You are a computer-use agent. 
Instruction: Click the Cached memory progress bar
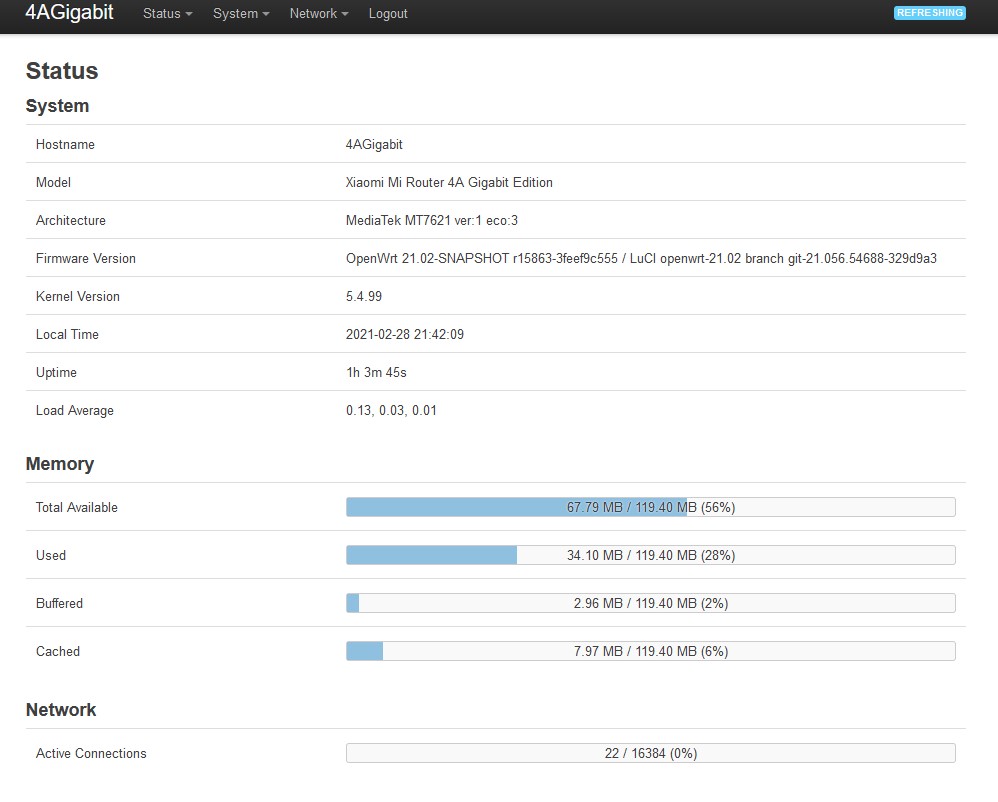click(650, 651)
